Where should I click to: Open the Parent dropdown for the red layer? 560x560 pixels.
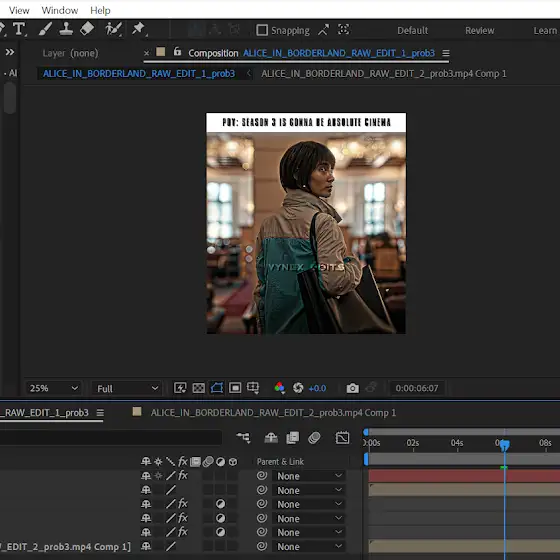click(308, 476)
